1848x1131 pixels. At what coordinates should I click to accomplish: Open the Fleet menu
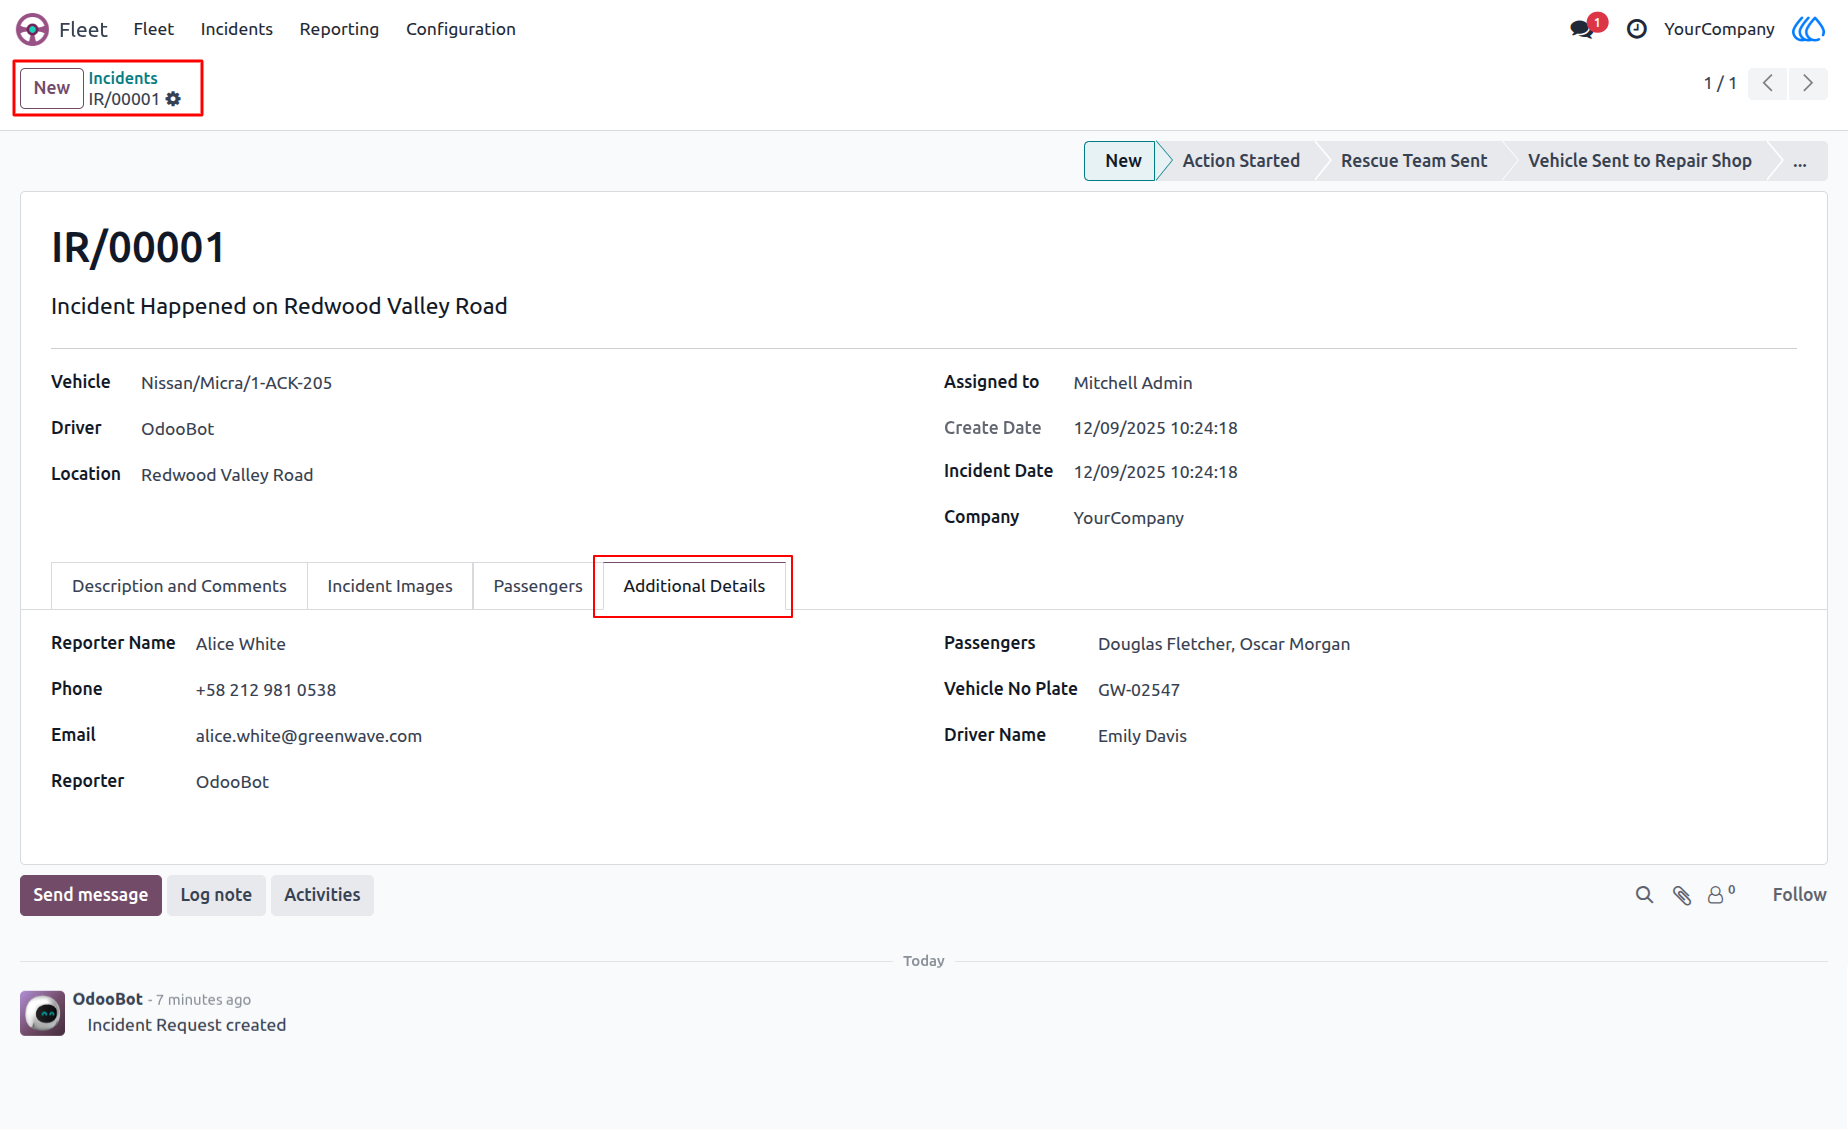[x=153, y=29]
